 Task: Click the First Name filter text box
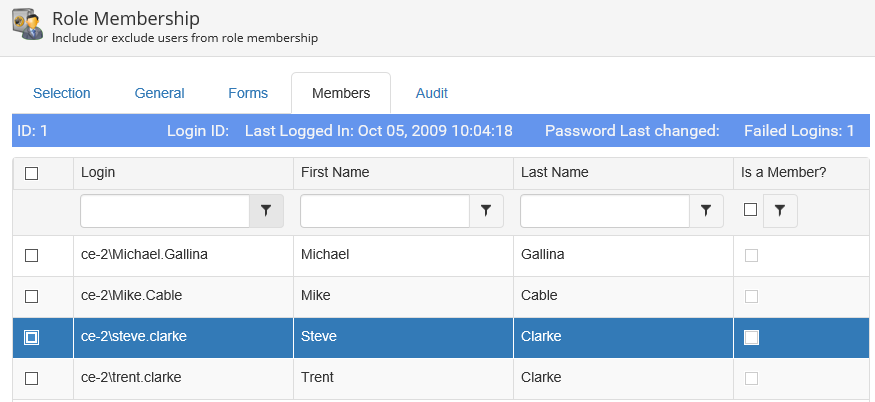(x=385, y=211)
